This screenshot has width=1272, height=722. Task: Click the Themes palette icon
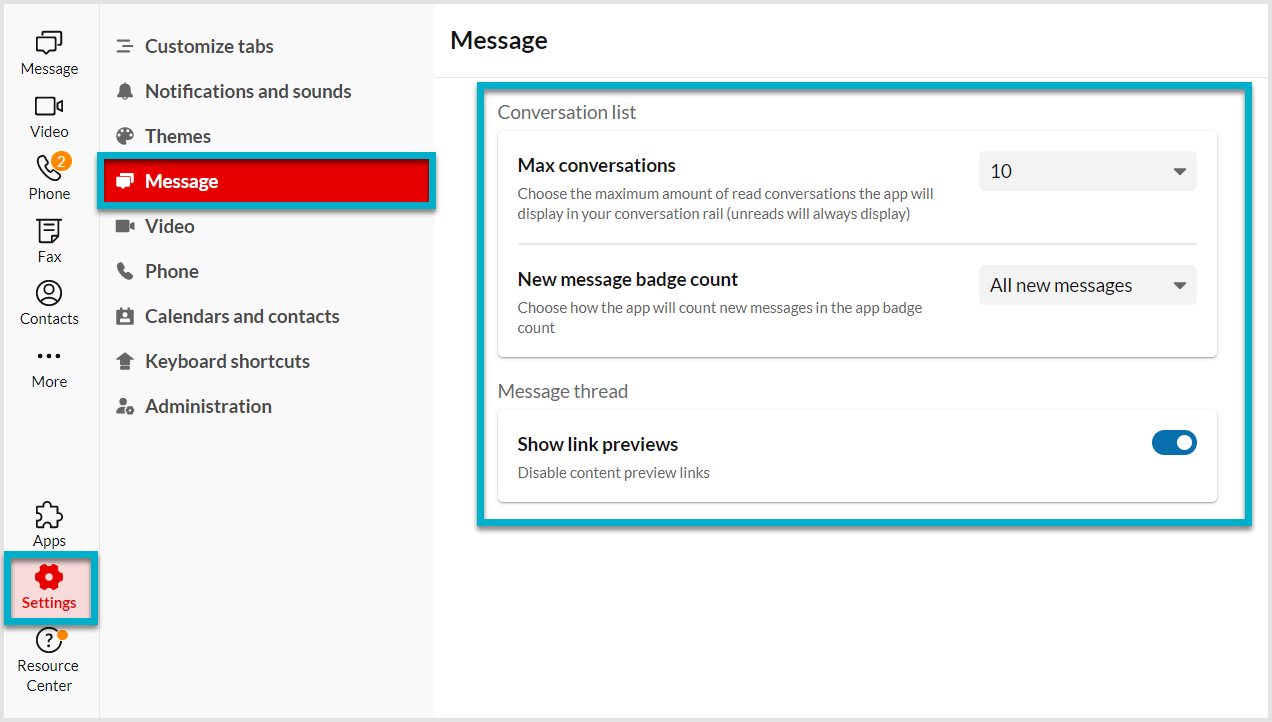pyautogui.click(x=125, y=136)
